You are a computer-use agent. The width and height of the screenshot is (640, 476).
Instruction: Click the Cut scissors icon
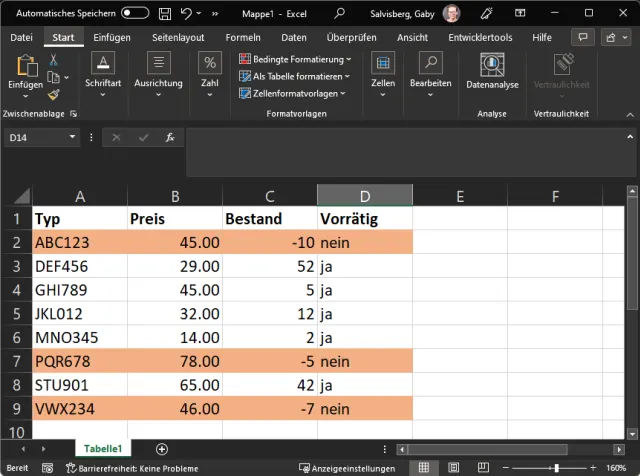[53, 60]
